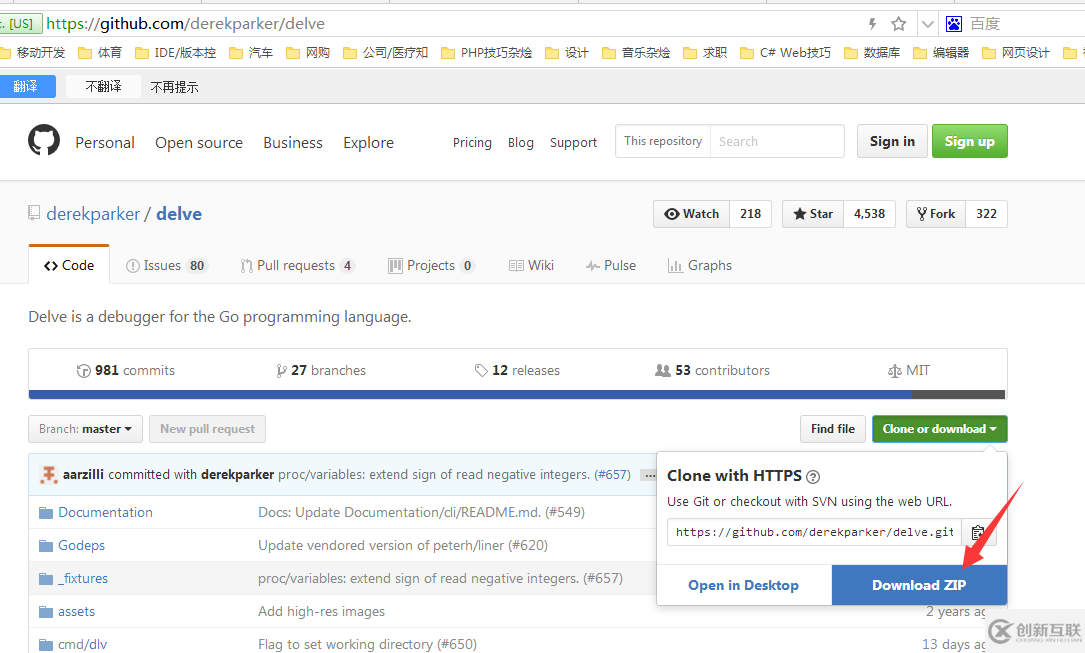Copy the clone URL with clipboard icon

click(x=978, y=532)
